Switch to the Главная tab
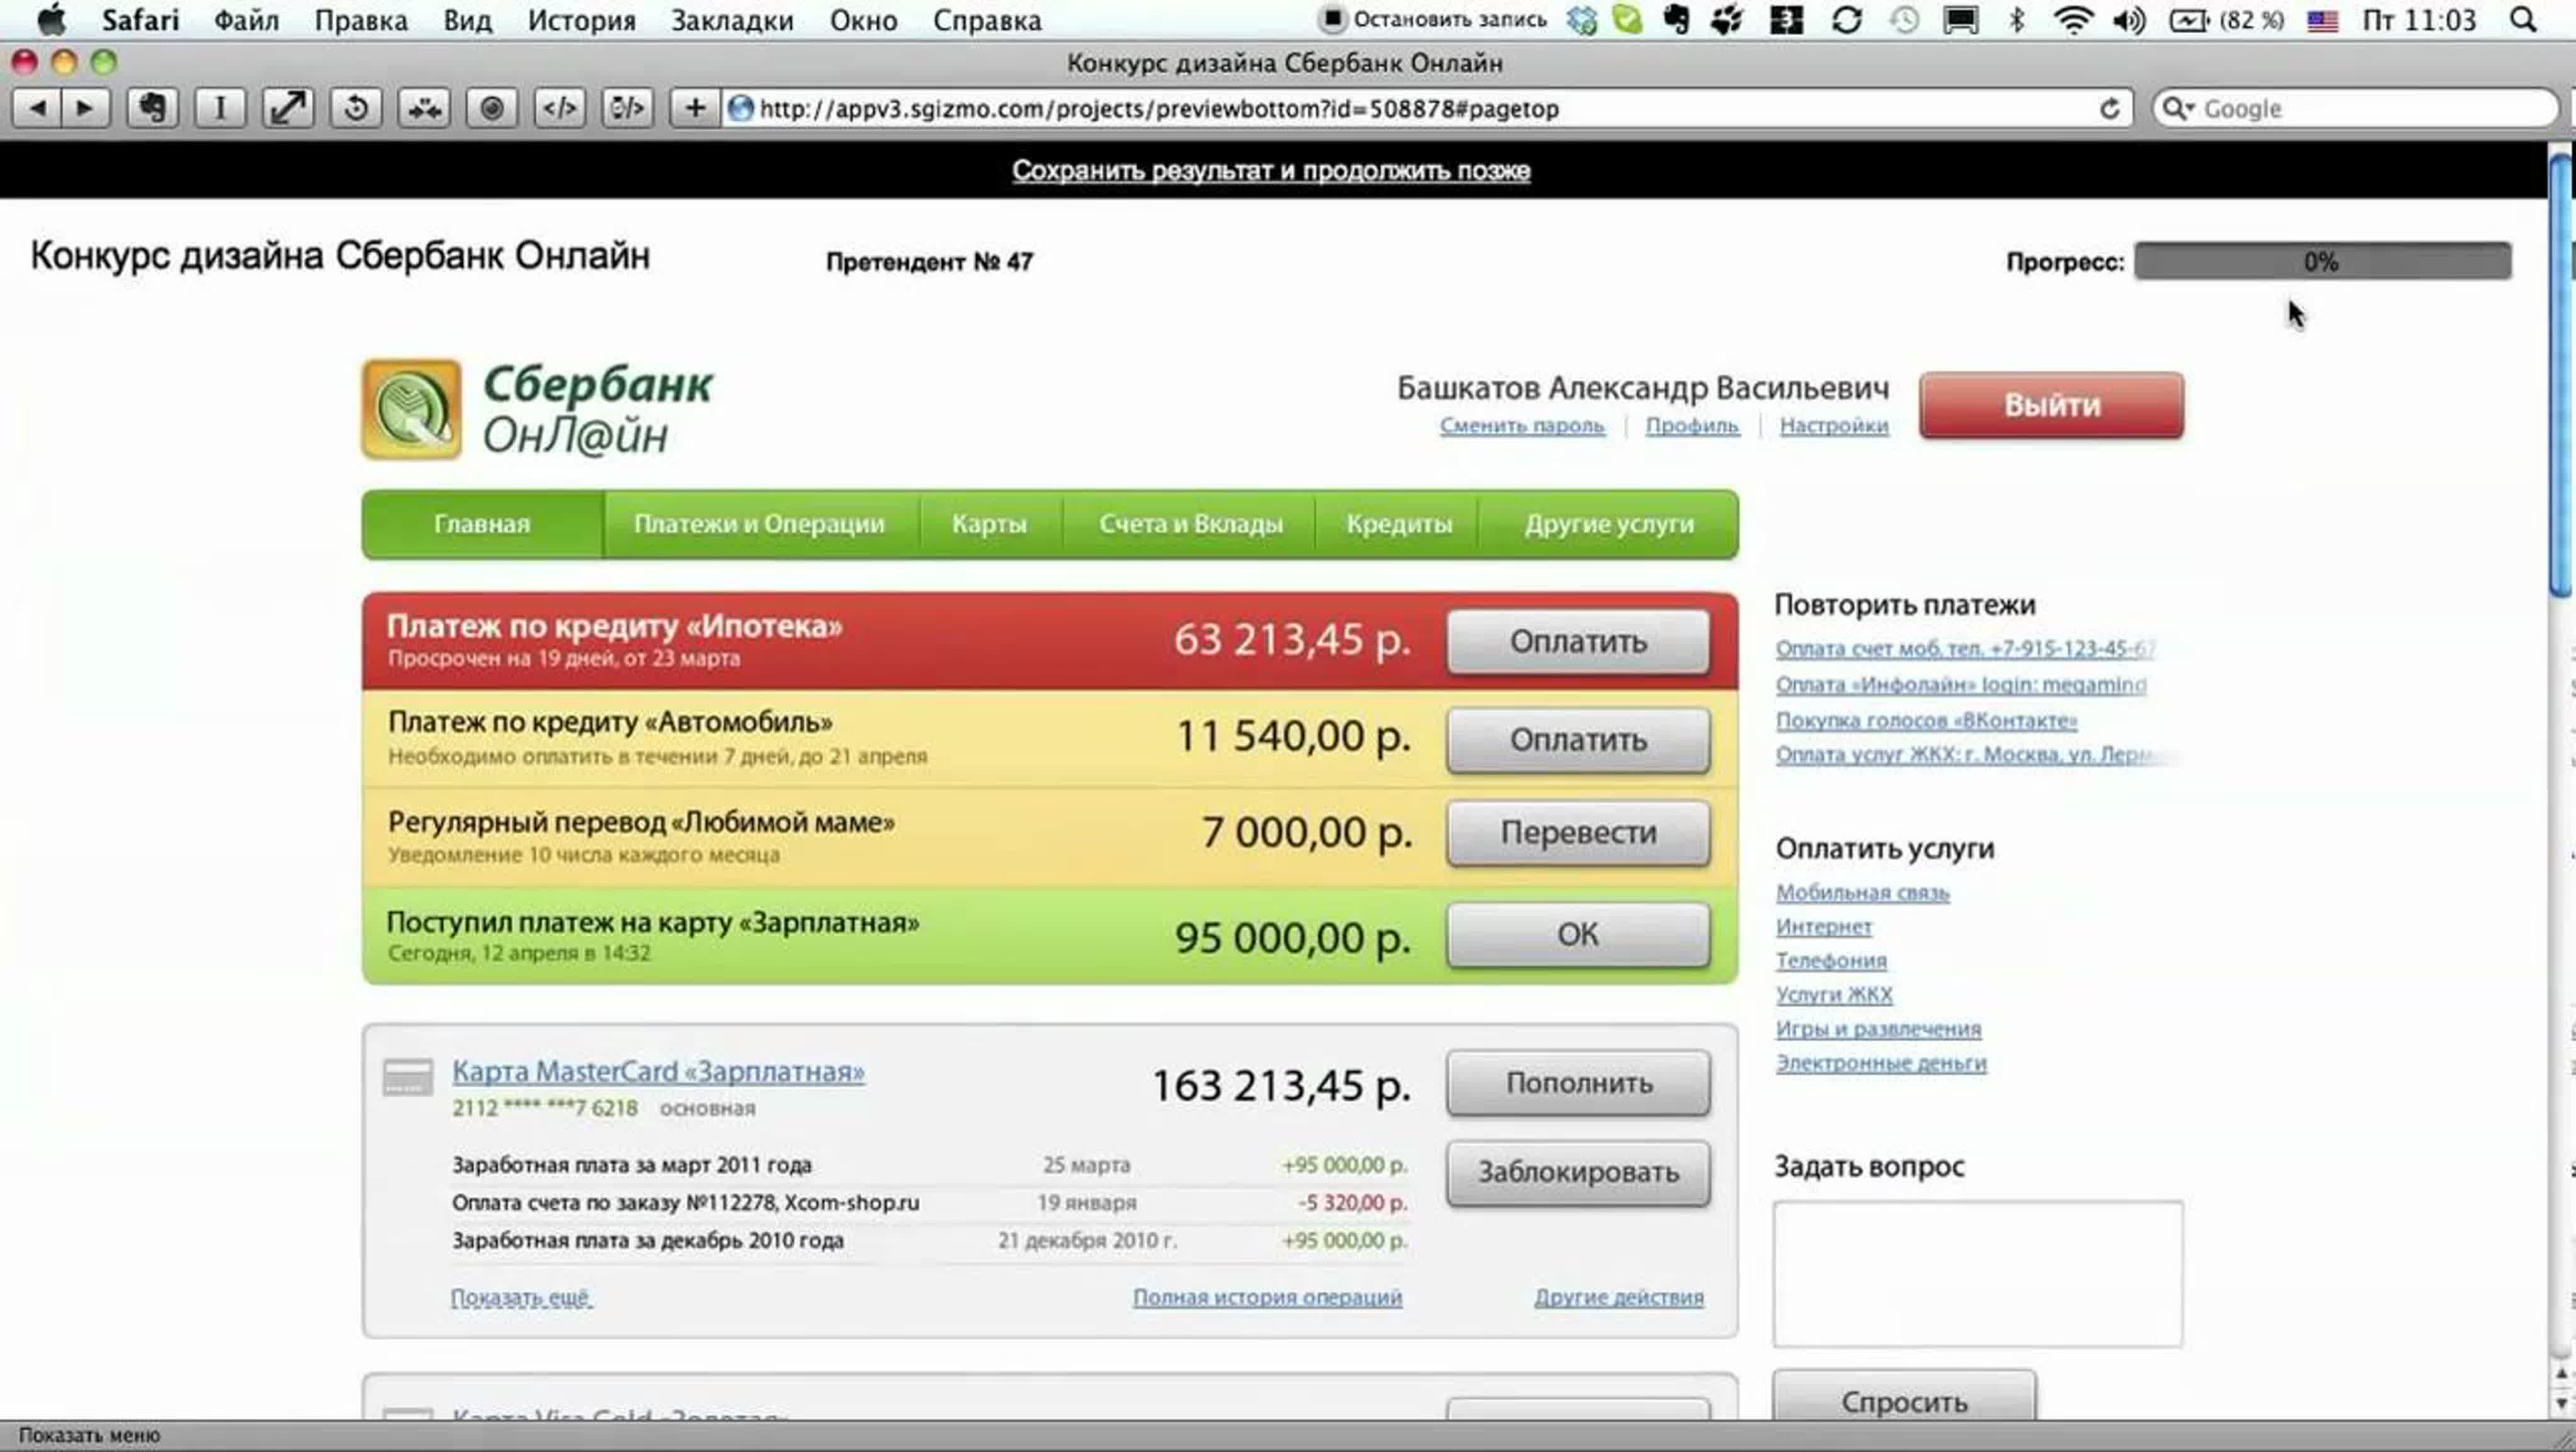Screen dimensions: 2576x1452 coord(482,524)
